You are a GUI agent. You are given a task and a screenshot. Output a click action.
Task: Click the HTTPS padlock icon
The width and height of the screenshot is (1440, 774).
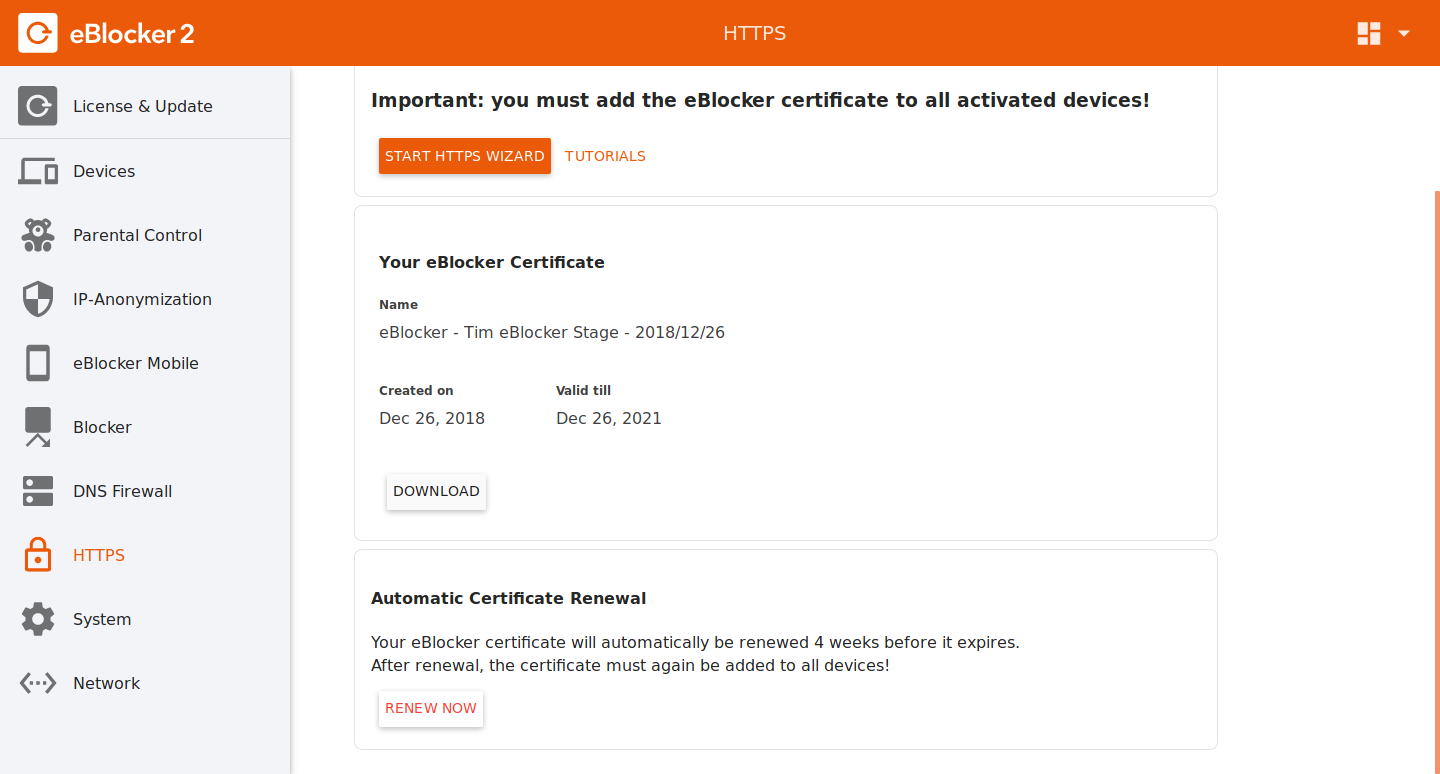click(38, 555)
